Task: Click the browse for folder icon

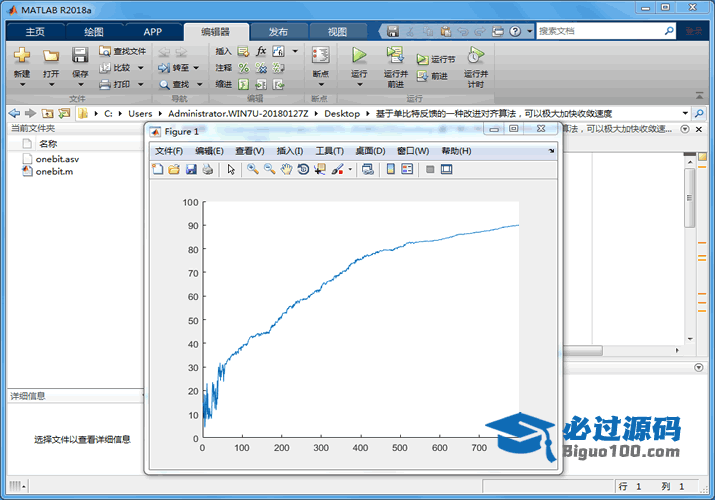Action: pos(64,113)
